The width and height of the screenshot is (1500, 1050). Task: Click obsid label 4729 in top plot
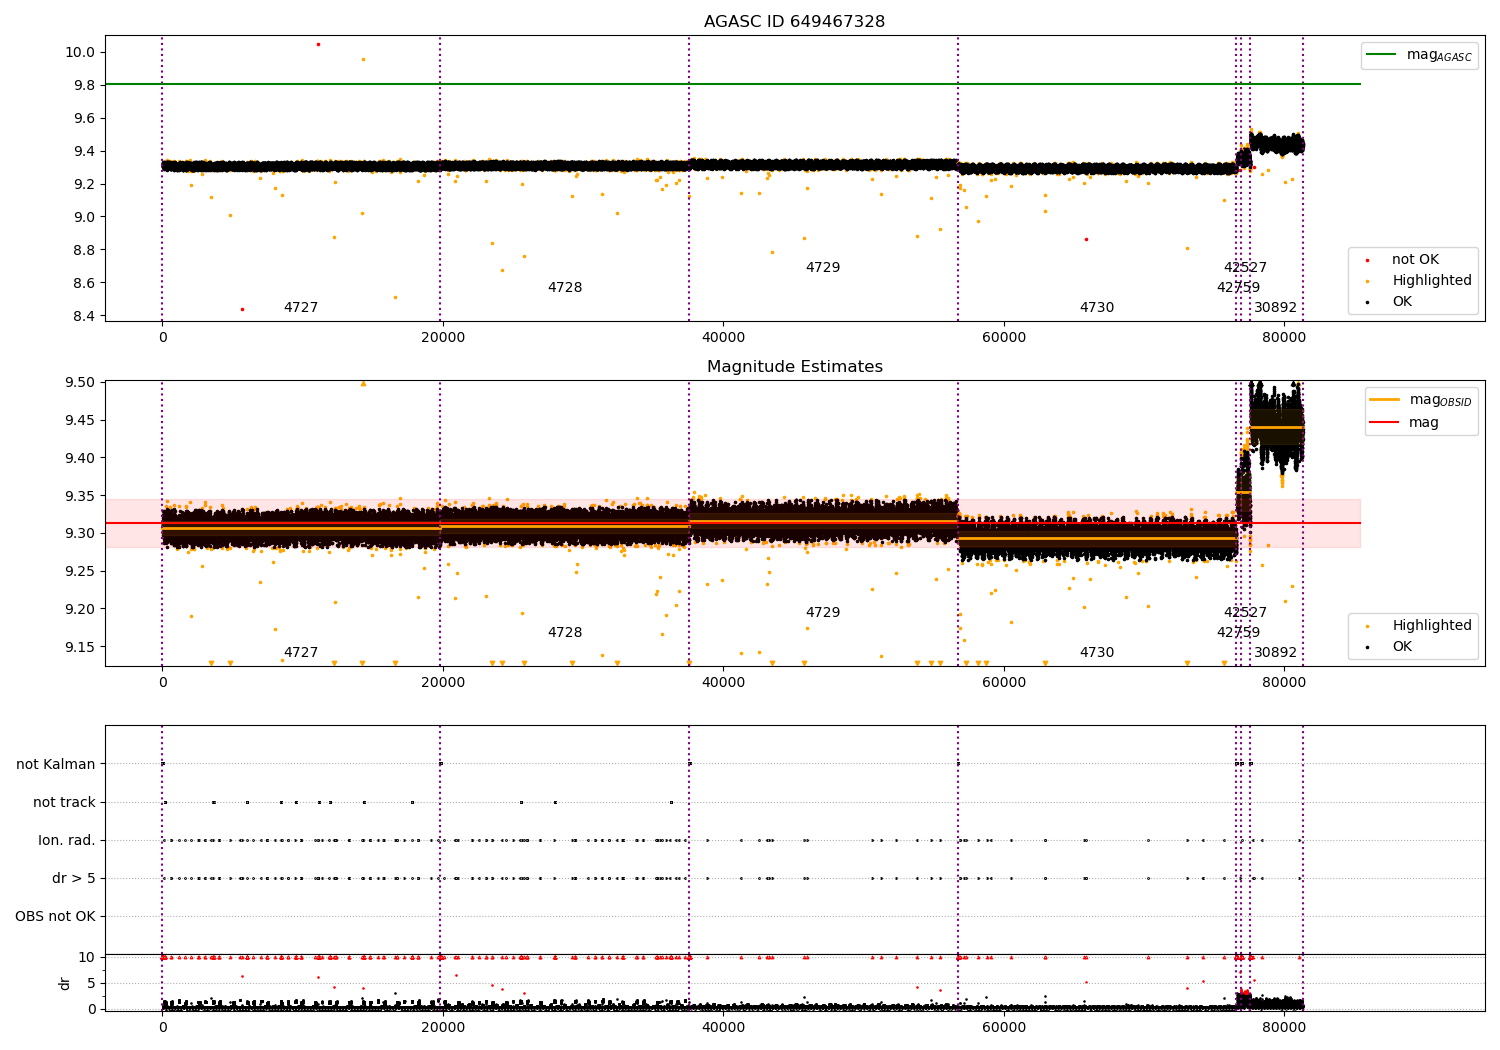tap(823, 268)
